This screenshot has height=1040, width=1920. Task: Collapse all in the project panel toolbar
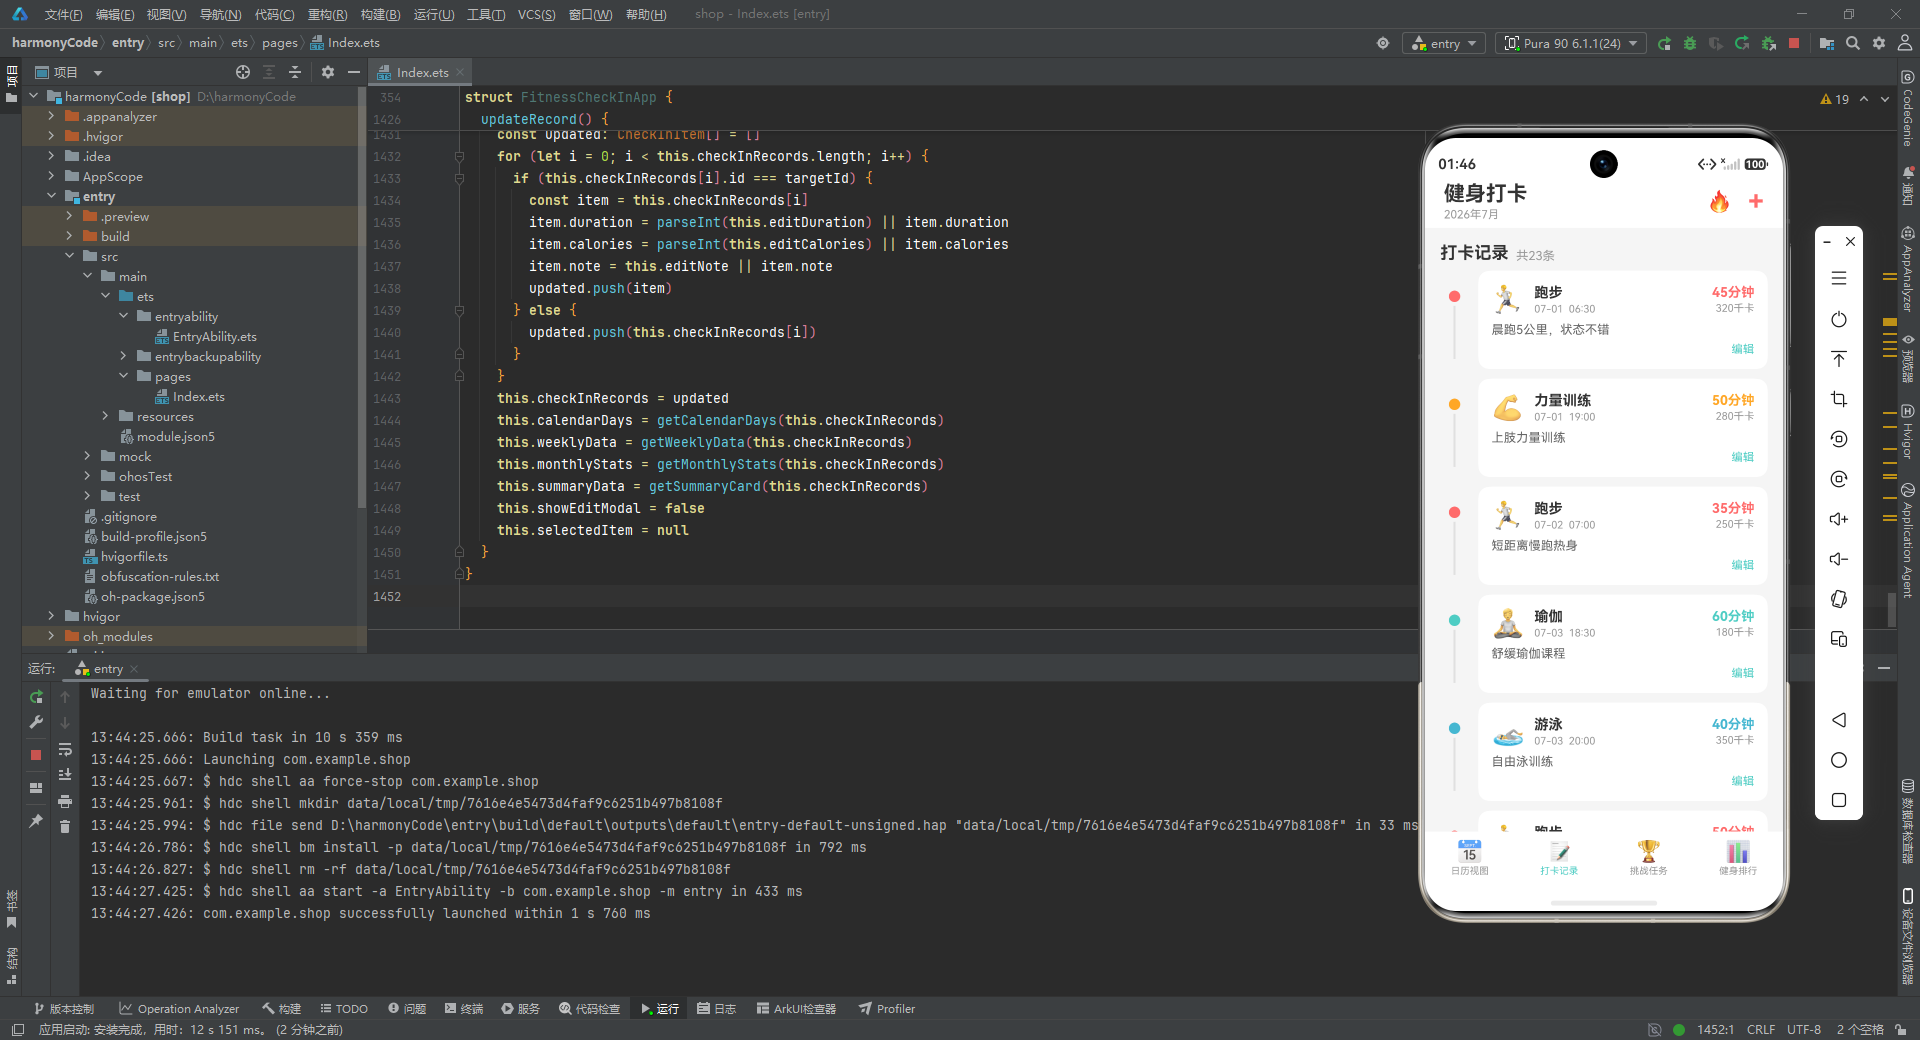[x=295, y=72]
